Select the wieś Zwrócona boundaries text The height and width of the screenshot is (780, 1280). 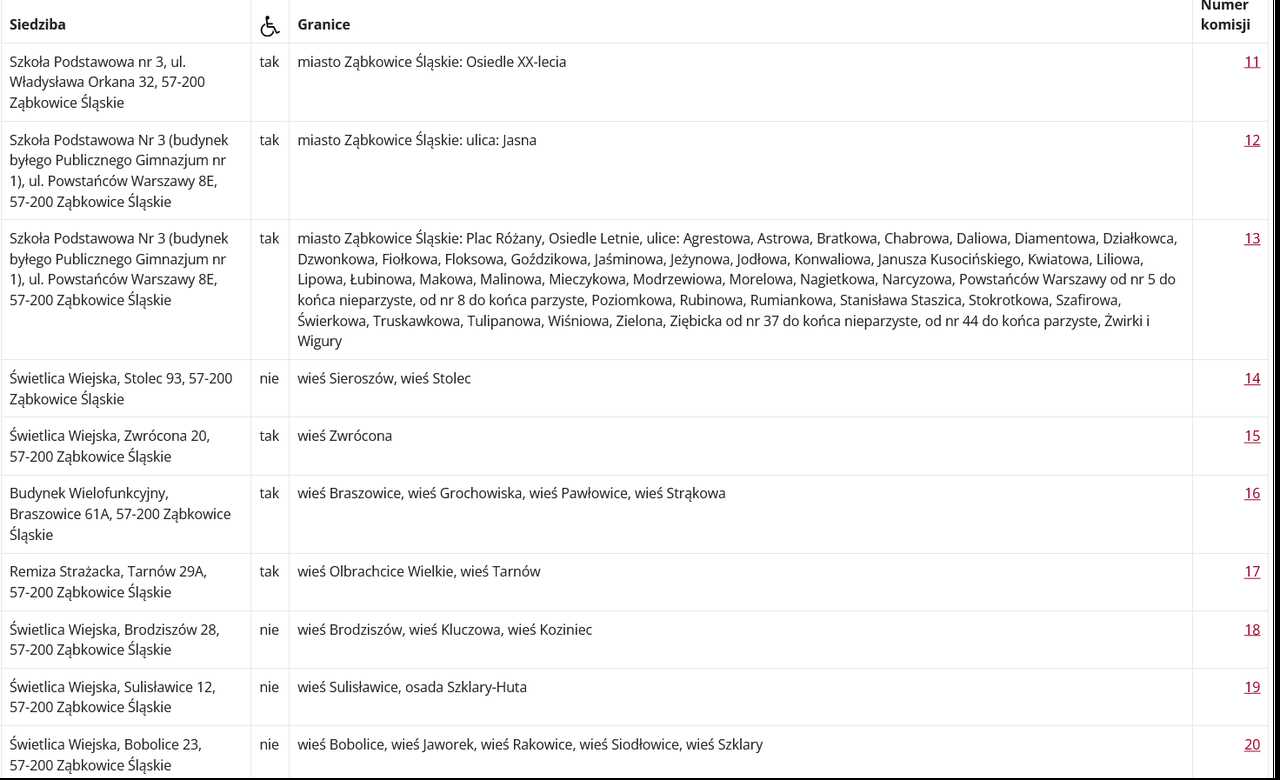coord(345,436)
